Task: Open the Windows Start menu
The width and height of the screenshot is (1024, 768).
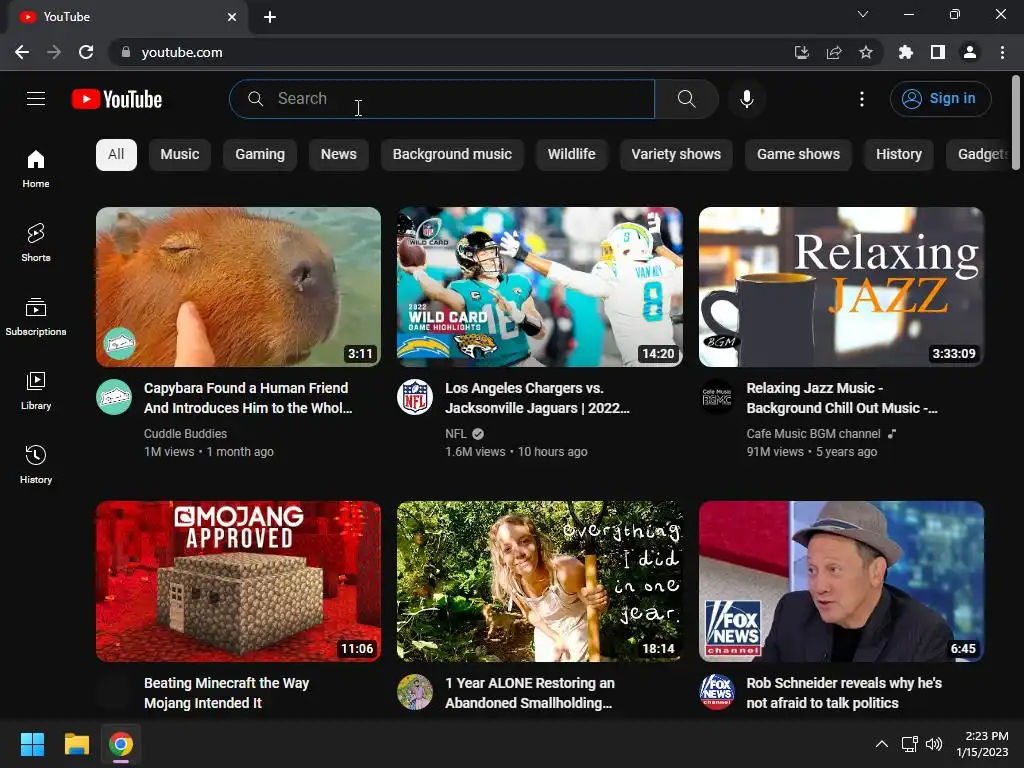Action: [x=32, y=744]
